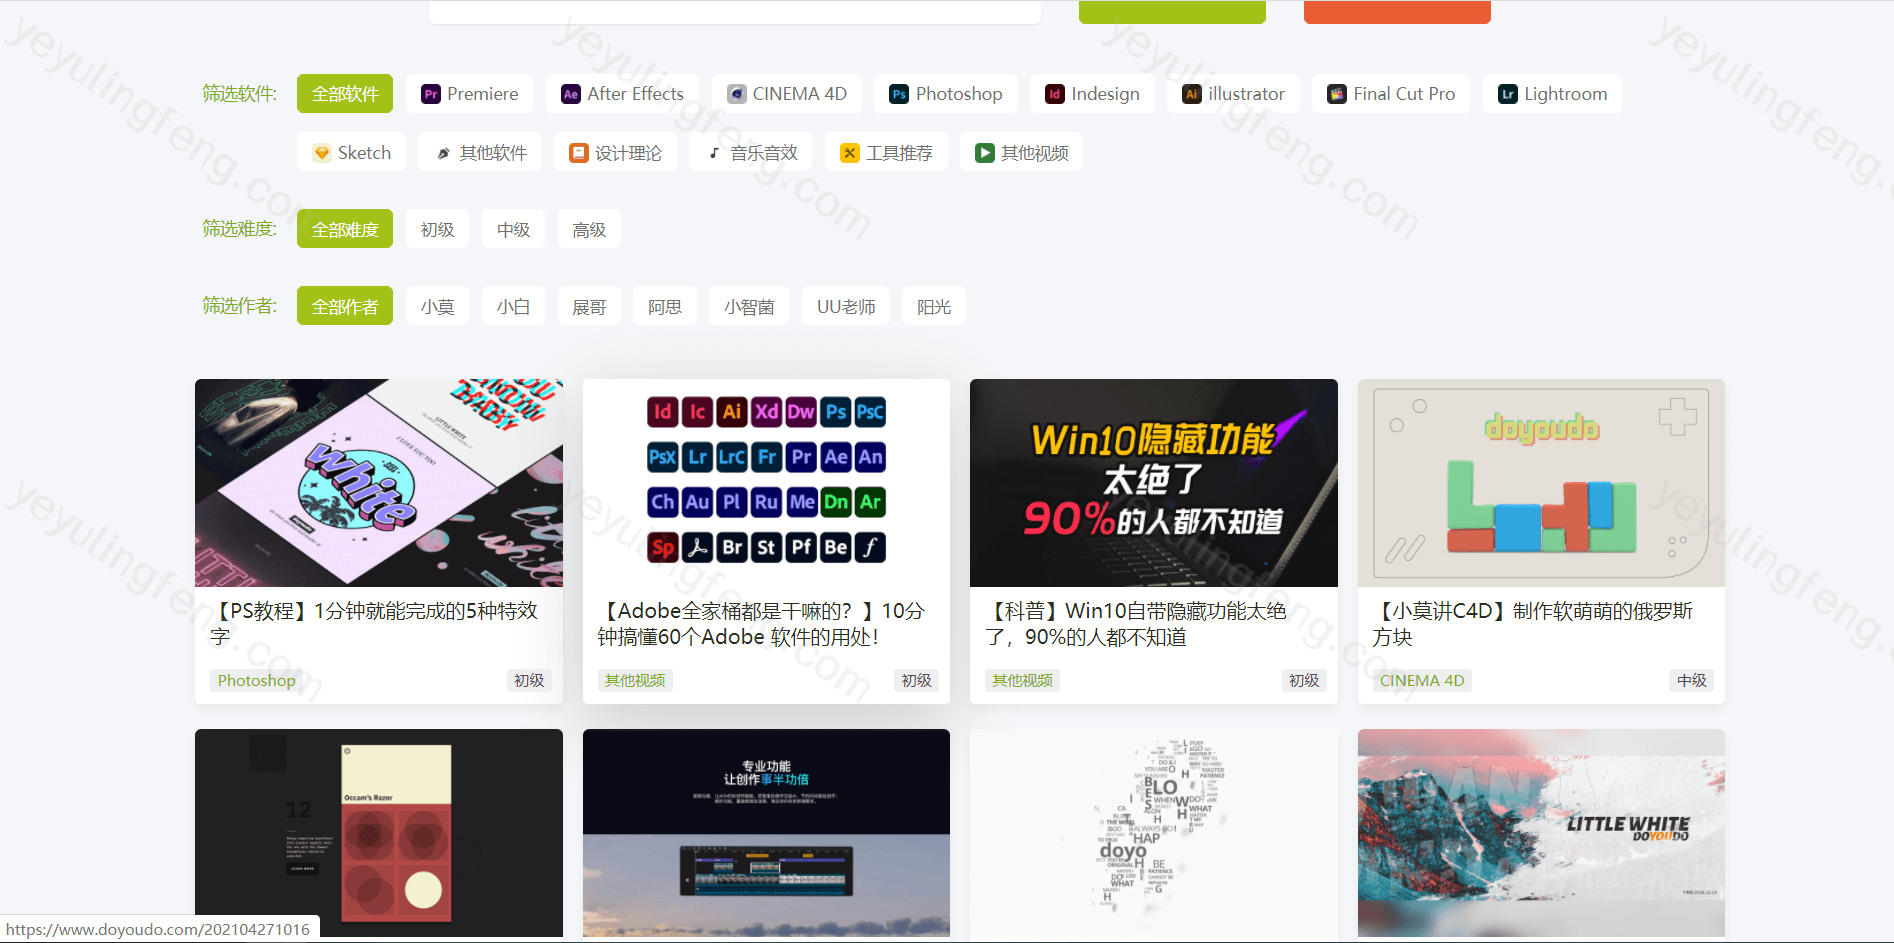Filter by Final Cut Pro
Viewport: 1894px width, 943px height.
1391,94
